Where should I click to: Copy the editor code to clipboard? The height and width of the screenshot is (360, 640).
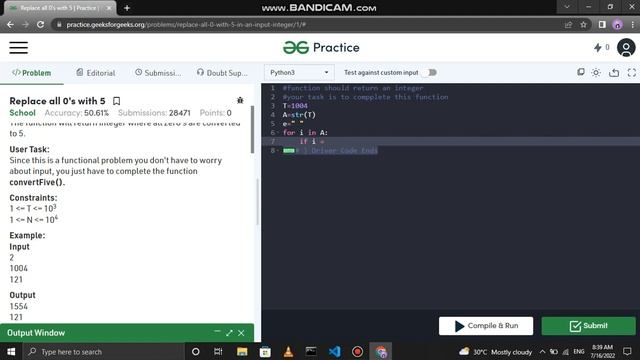pos(580,72)
